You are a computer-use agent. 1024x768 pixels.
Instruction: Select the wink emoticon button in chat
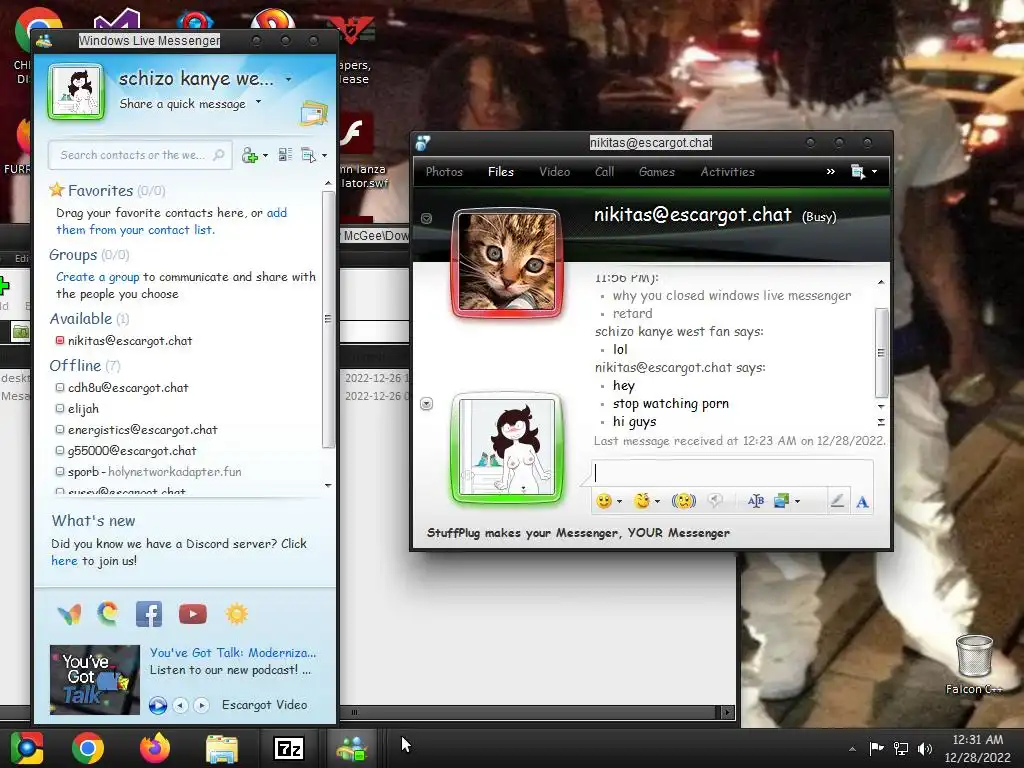[x=642, y=501]
